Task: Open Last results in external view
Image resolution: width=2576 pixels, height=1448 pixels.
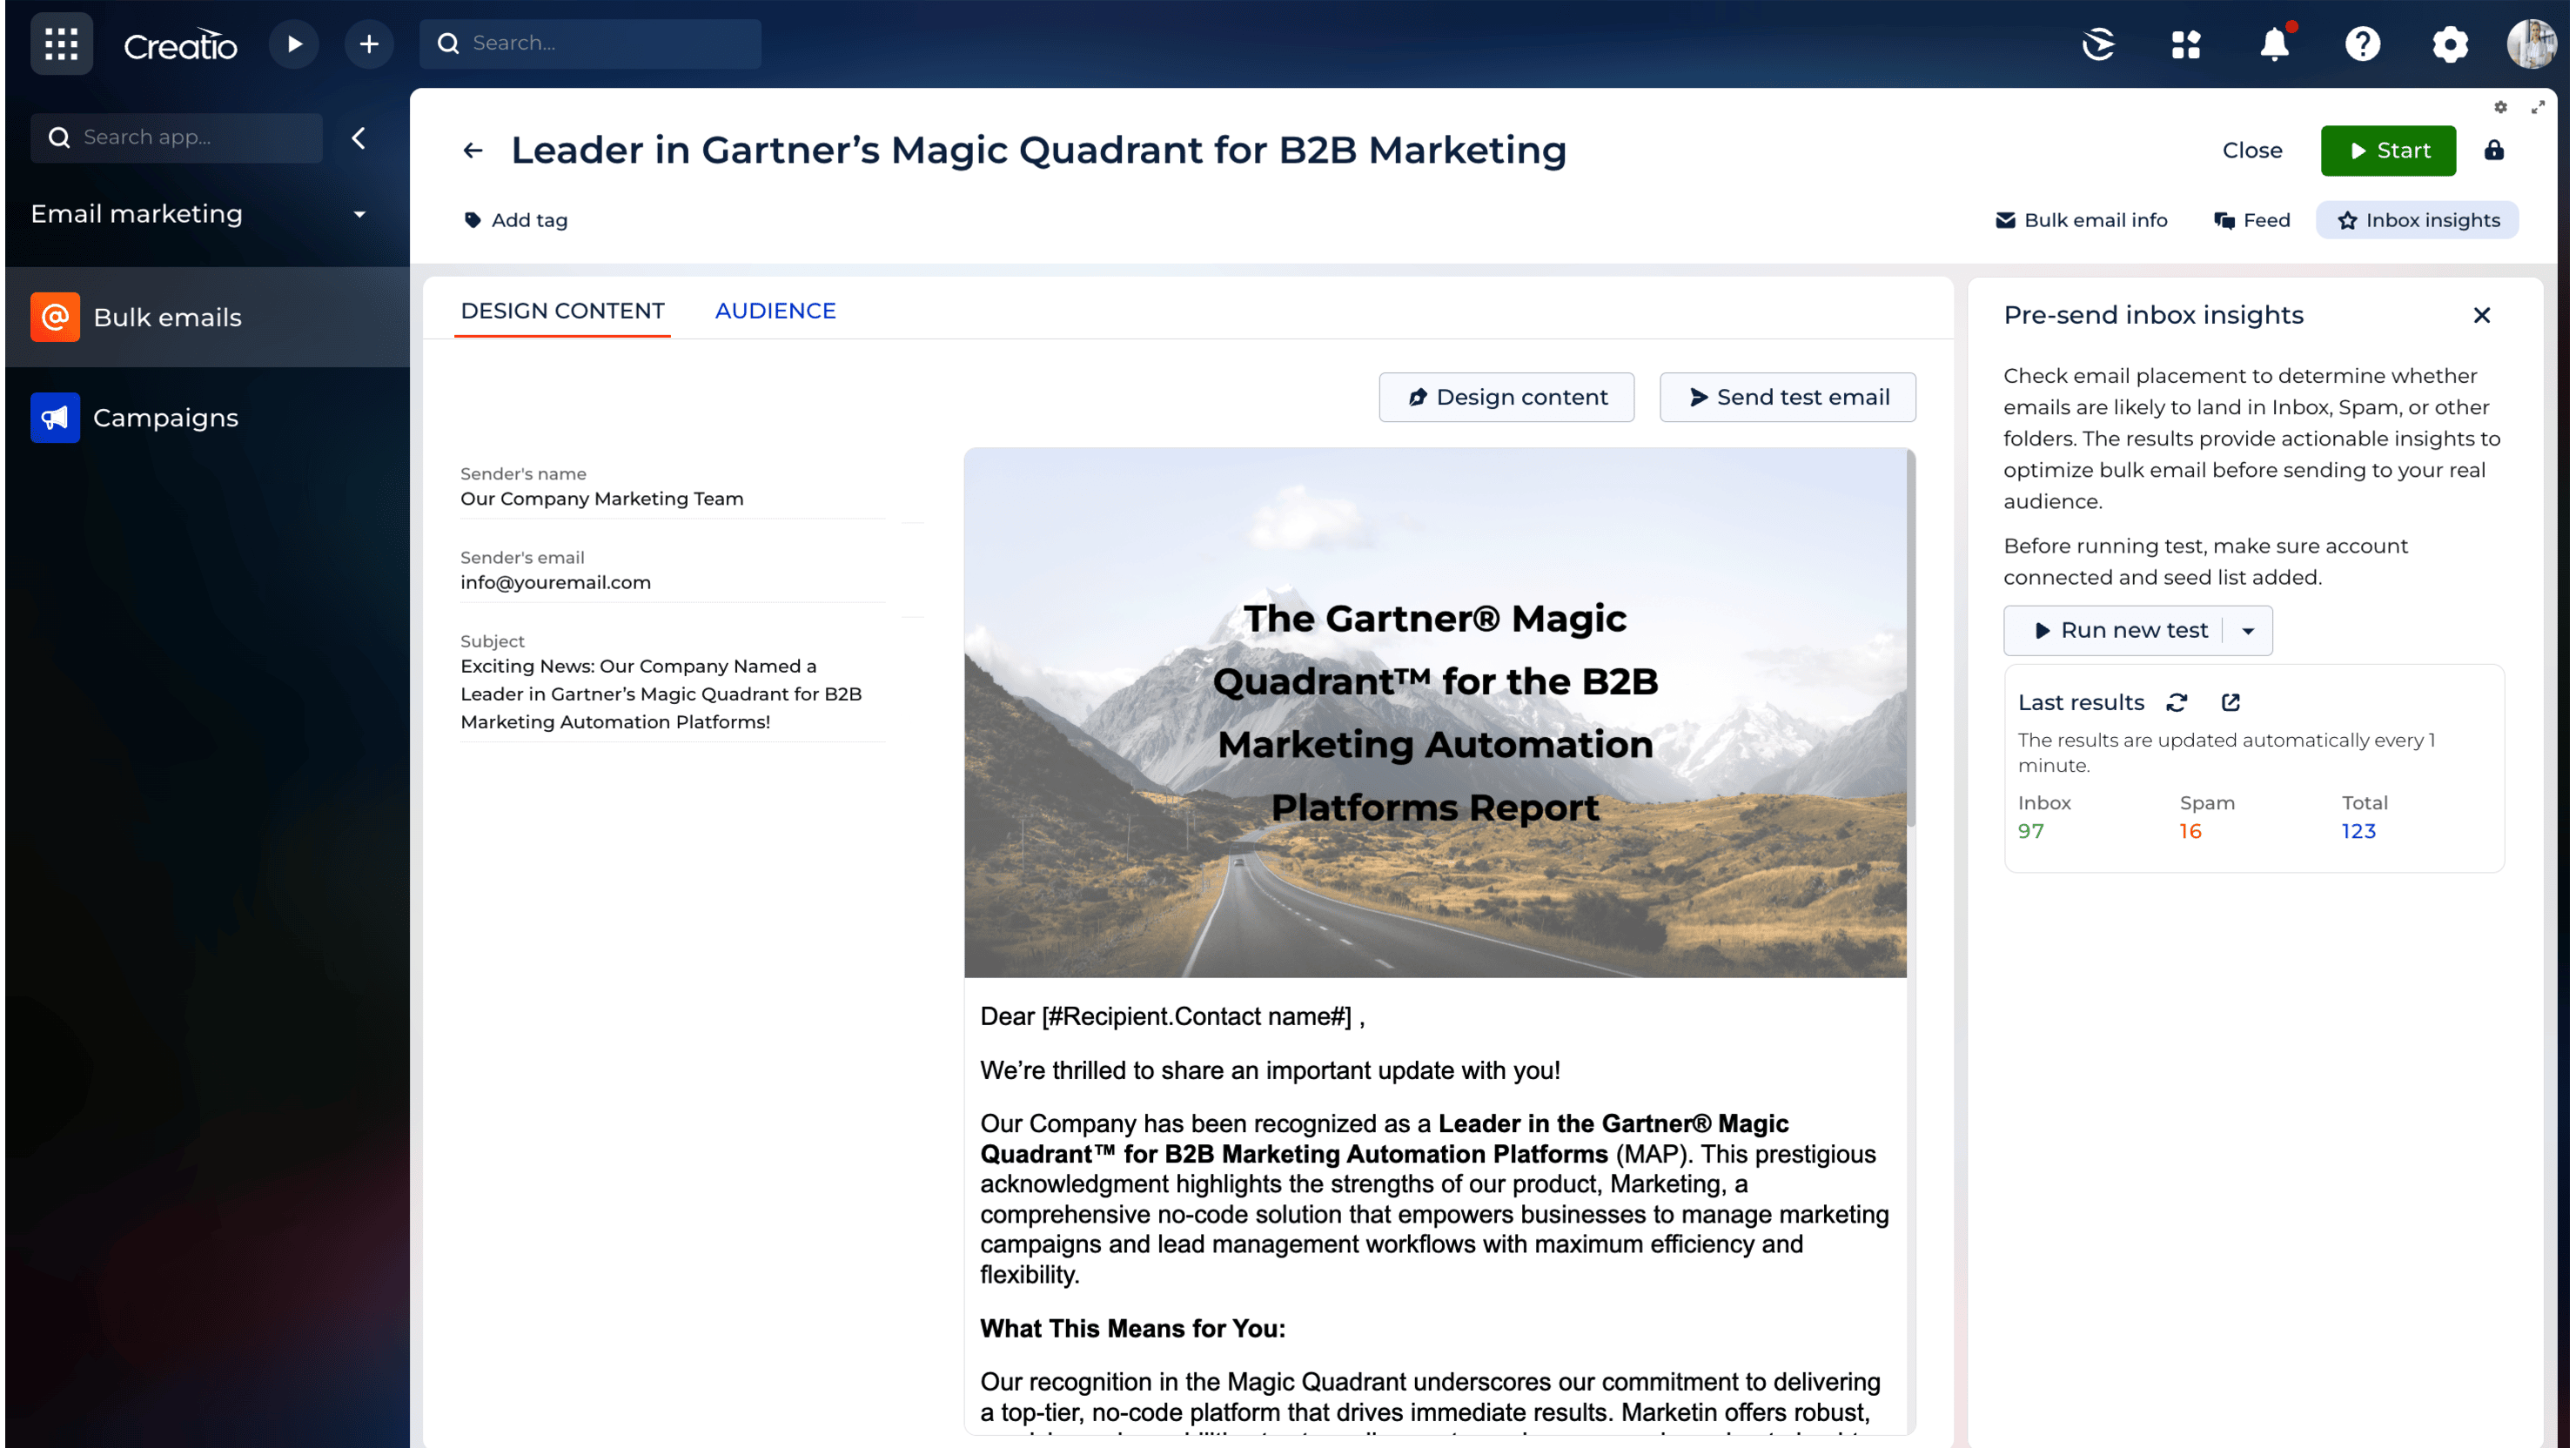Action: click(2231, 703)
